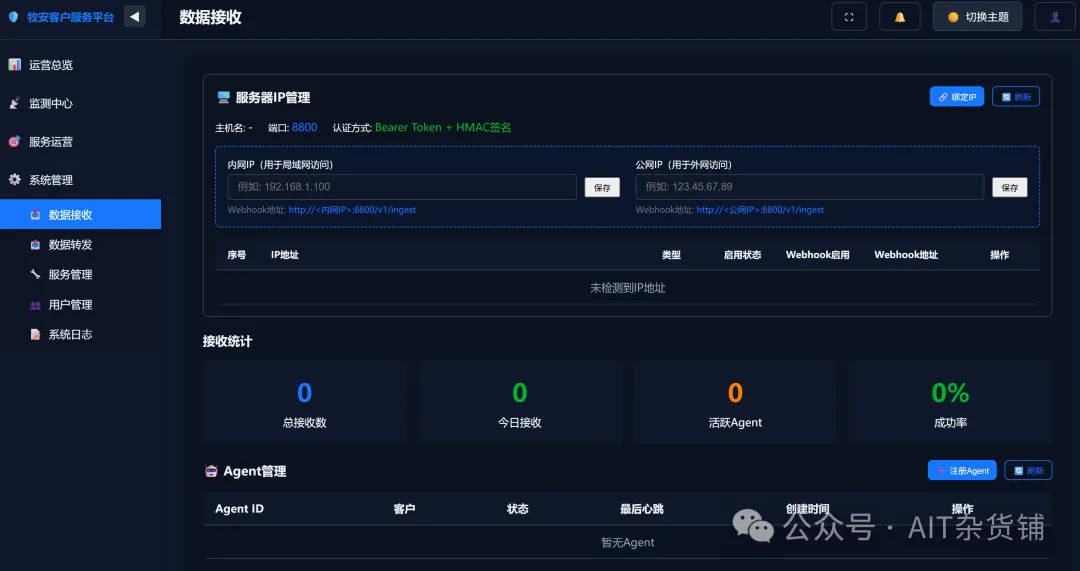
Task: Click the 接收统计 section heading
Action: [x=227, y=342]
